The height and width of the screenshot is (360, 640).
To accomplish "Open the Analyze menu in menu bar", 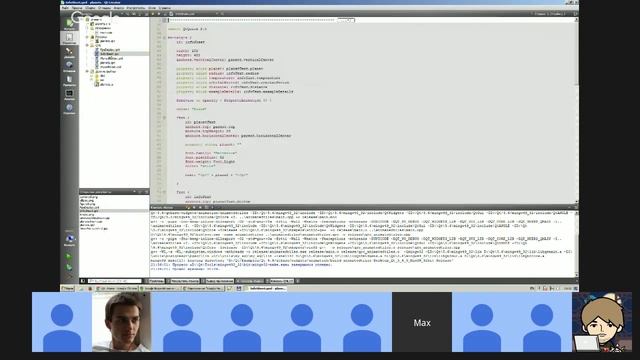I will [119, 8].
